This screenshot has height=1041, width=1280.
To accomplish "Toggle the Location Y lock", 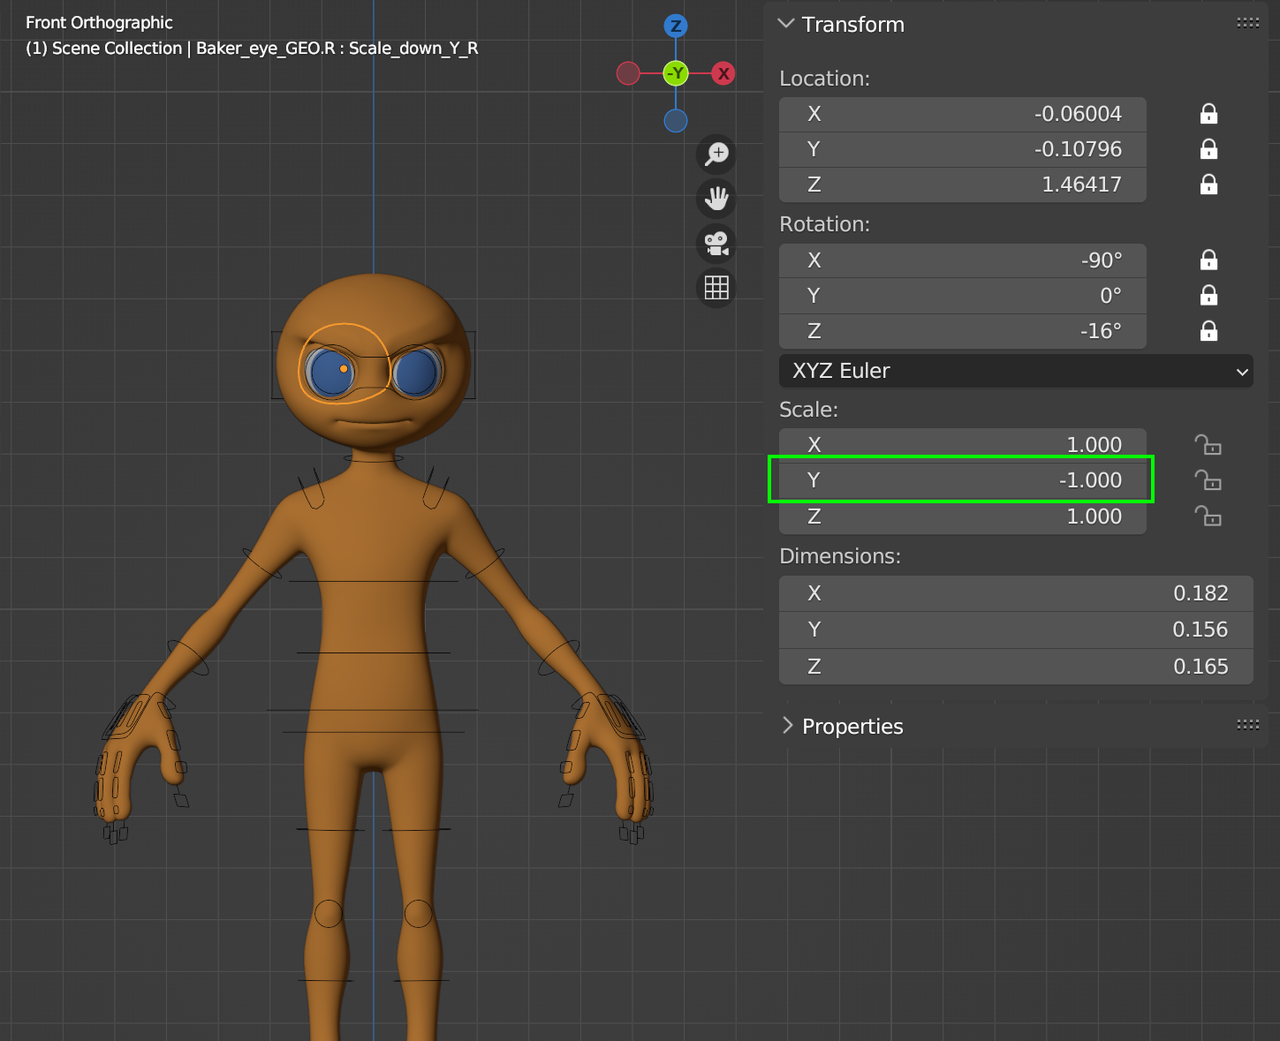I will [x=1208, y=149].
